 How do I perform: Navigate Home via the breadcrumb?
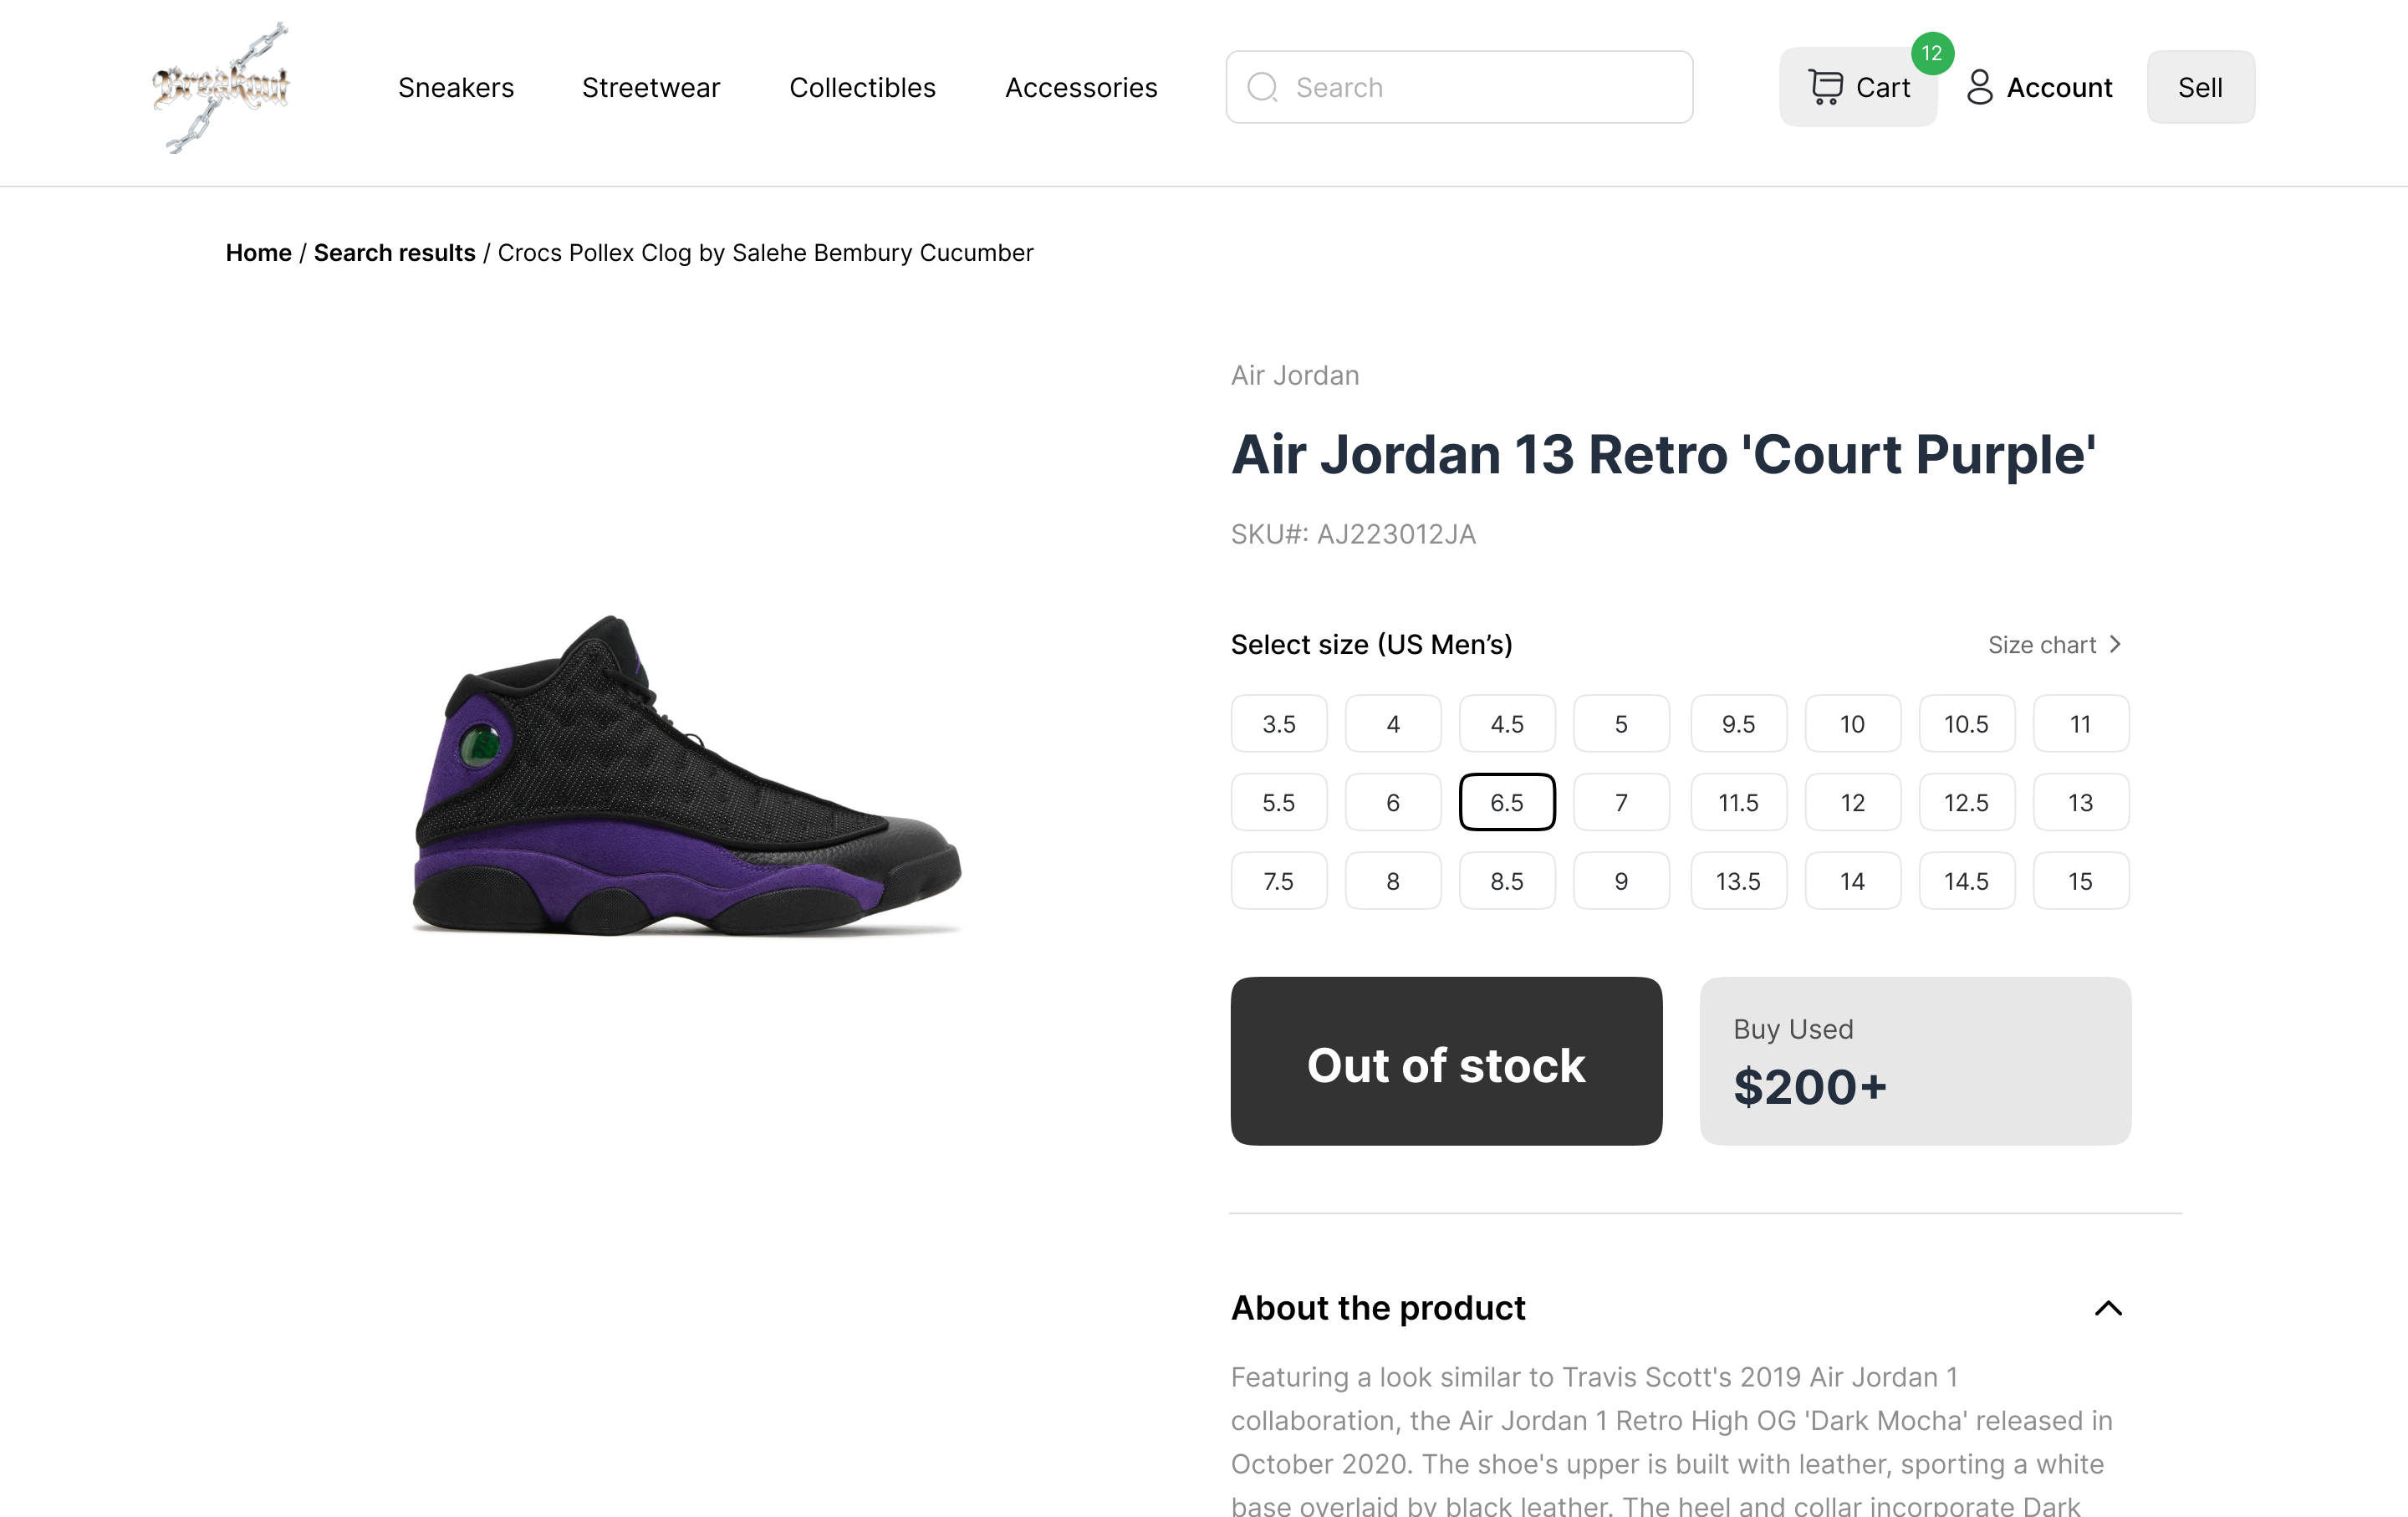point(258,252)
